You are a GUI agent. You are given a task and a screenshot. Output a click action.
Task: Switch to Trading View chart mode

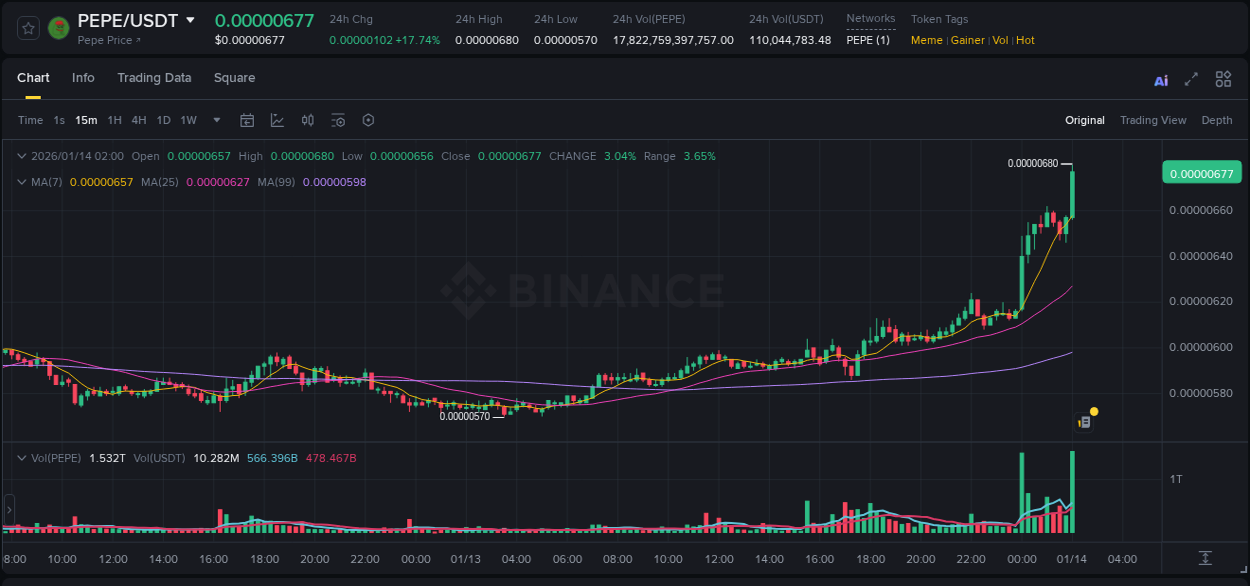pos(1153,120)
